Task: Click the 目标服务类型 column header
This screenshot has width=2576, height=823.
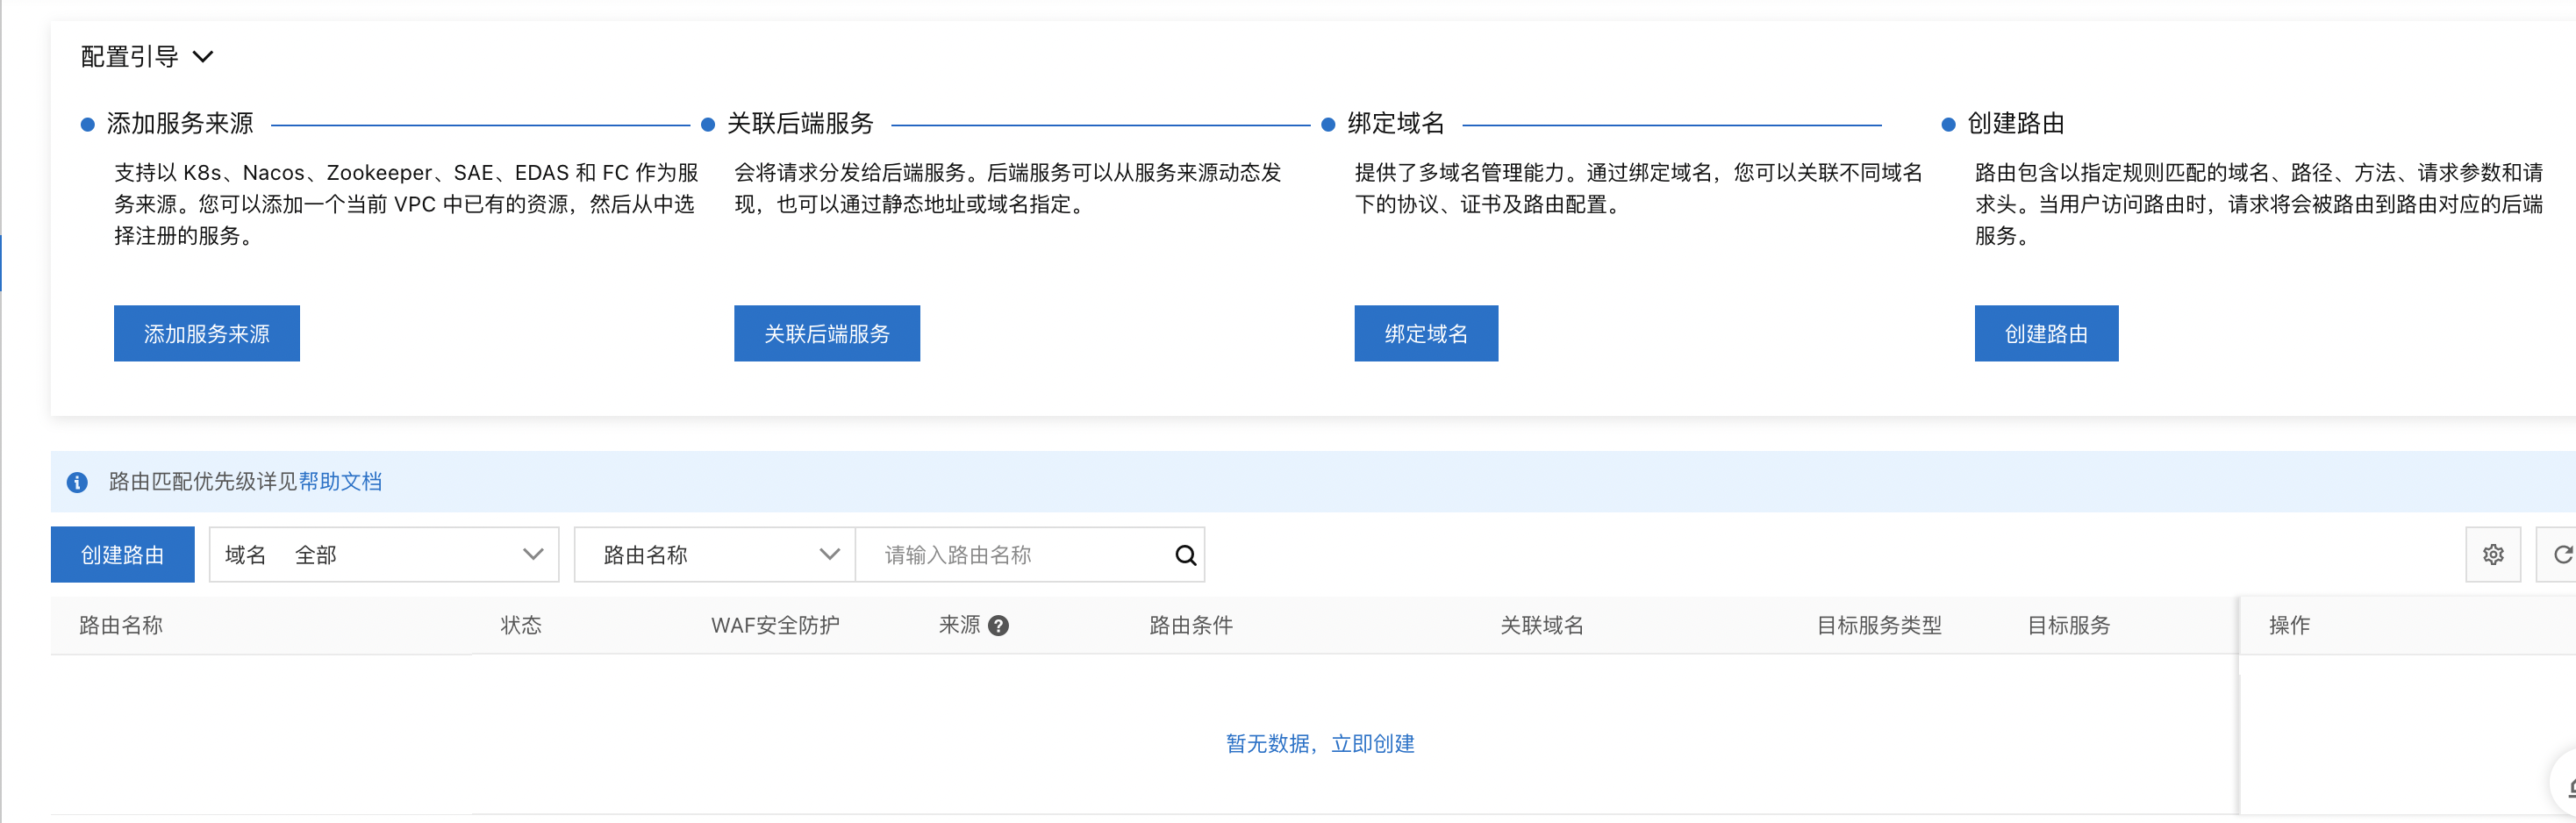Action: click(x=1879, y=626)
